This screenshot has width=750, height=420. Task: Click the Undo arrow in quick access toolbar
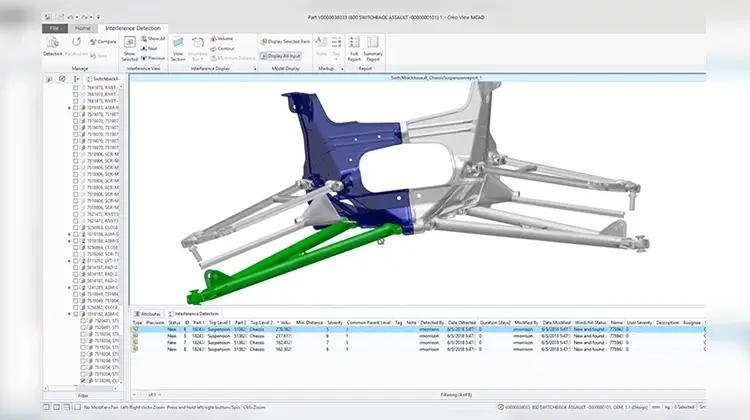(70, 17)
